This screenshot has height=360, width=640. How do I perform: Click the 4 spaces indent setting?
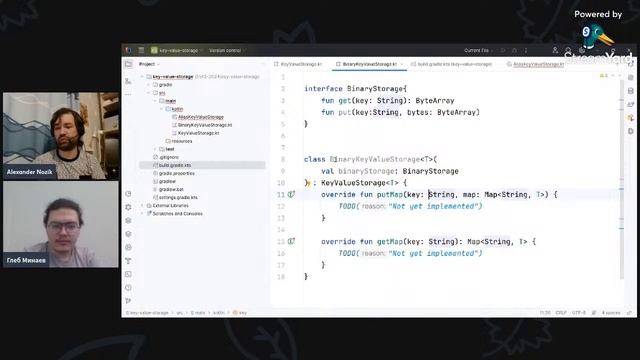click(611, 313)
